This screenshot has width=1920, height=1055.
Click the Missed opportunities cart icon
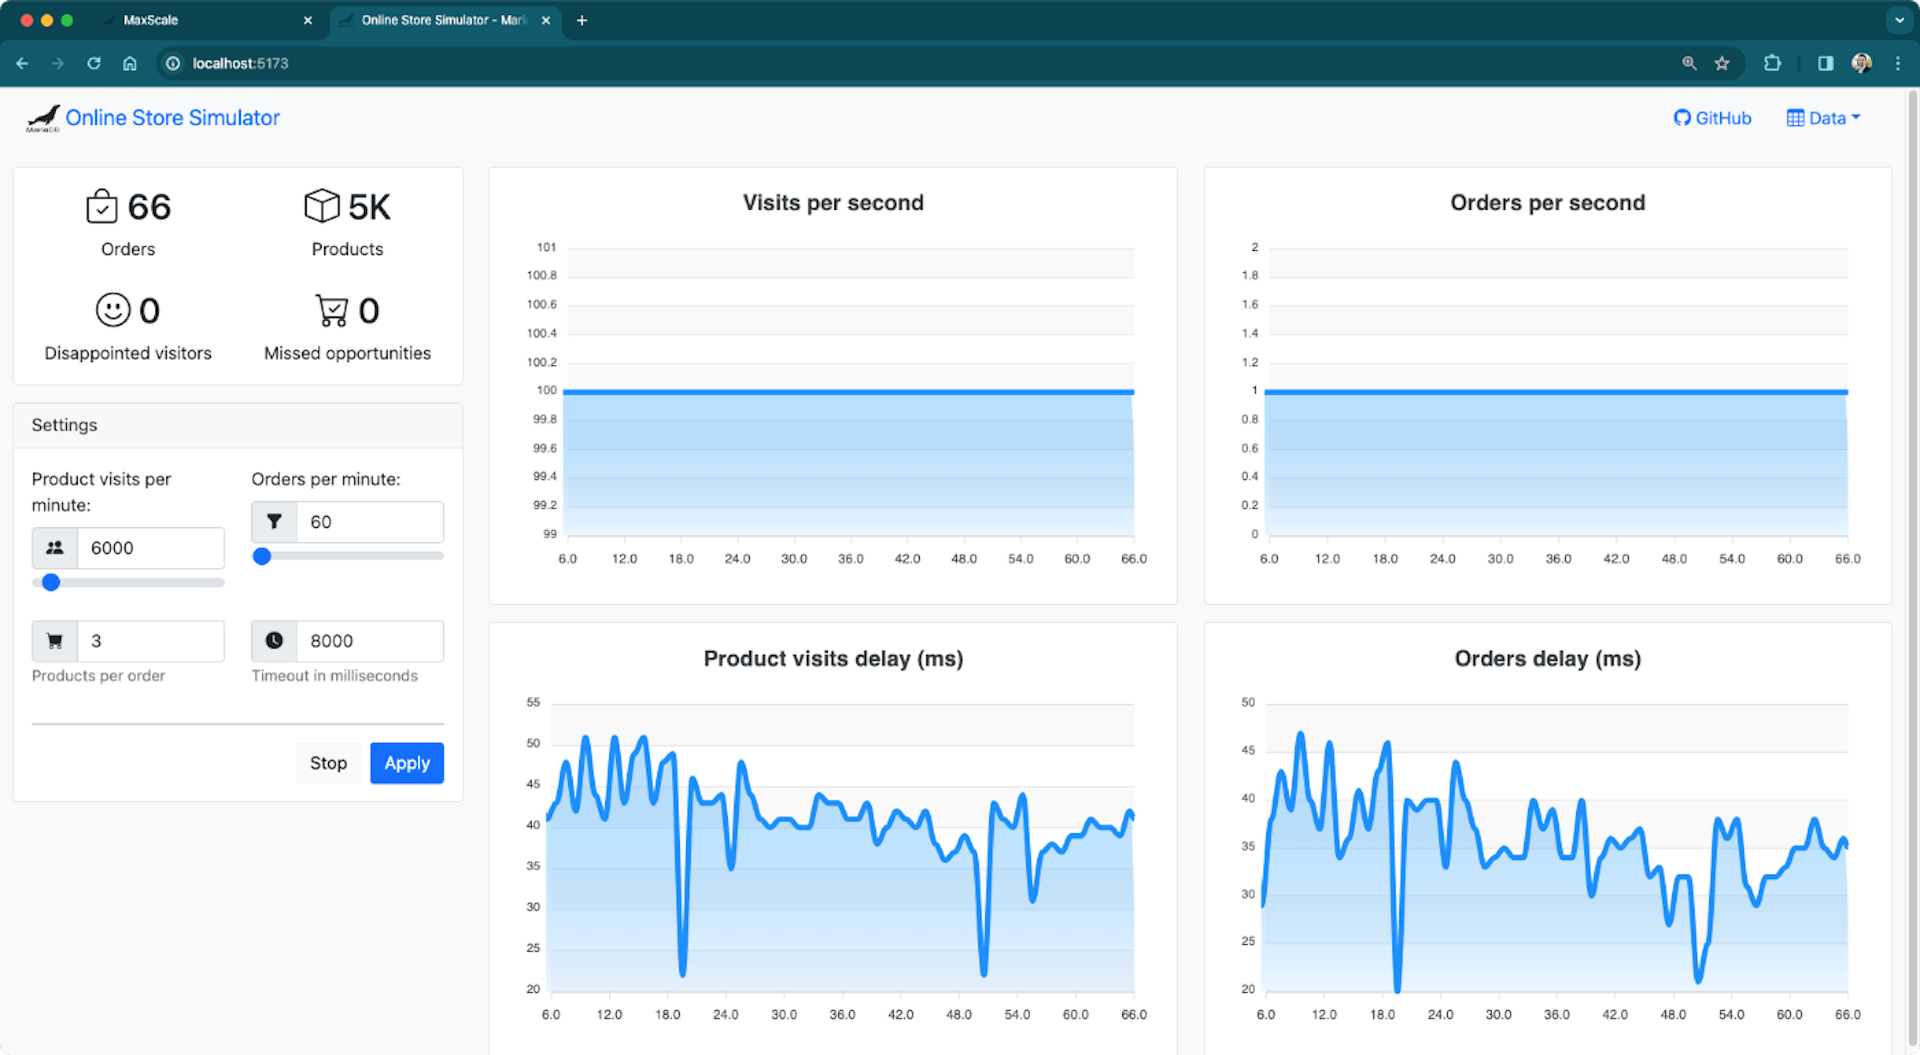tap(331, 310)
